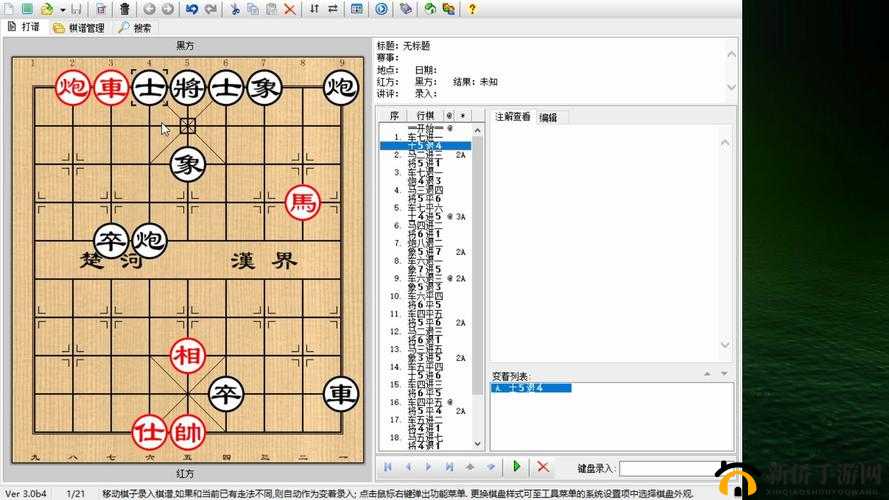Click the red 相 piece on board
This screenshot has height=500, width=889.
tap(188, 356)
